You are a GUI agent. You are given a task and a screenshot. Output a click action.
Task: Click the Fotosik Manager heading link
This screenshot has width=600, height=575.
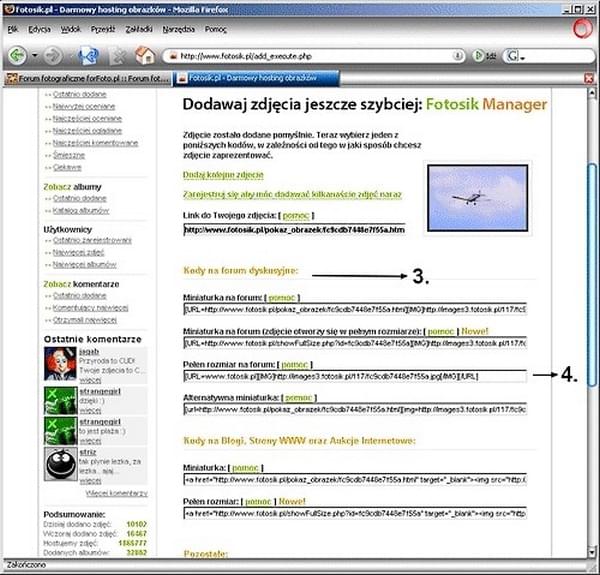tap(486, 104)
